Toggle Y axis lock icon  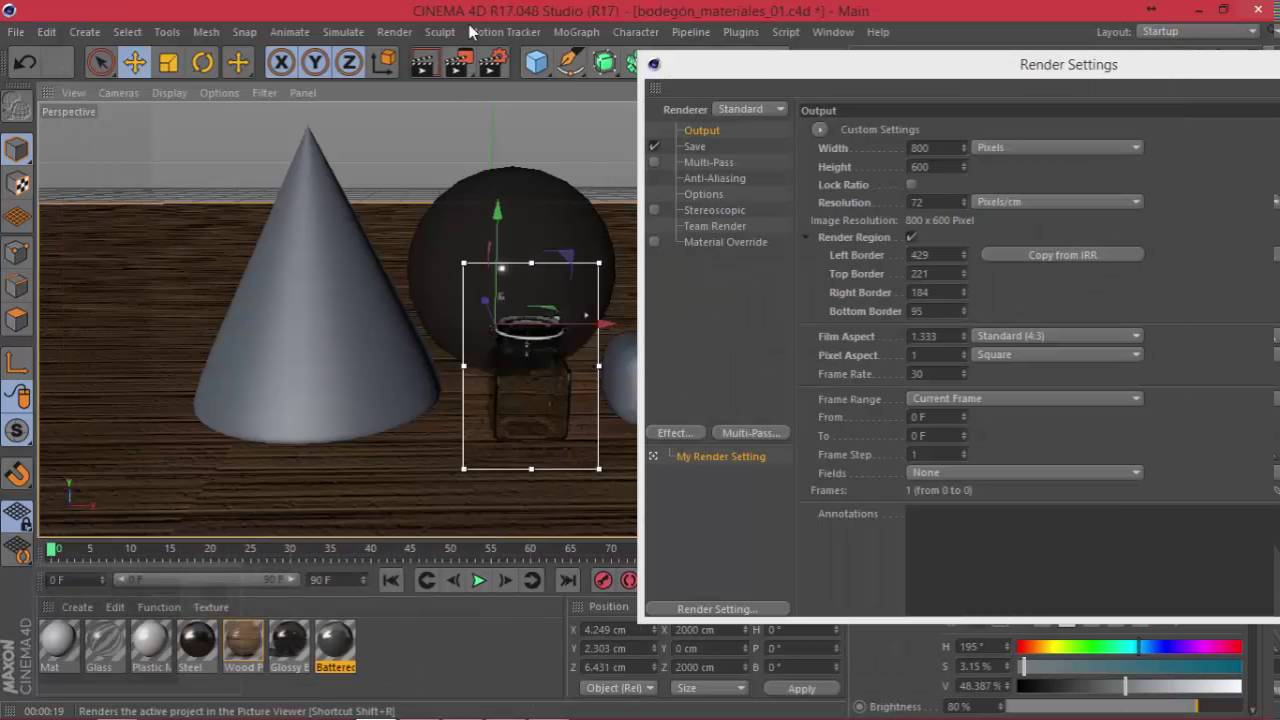[315, 63]
